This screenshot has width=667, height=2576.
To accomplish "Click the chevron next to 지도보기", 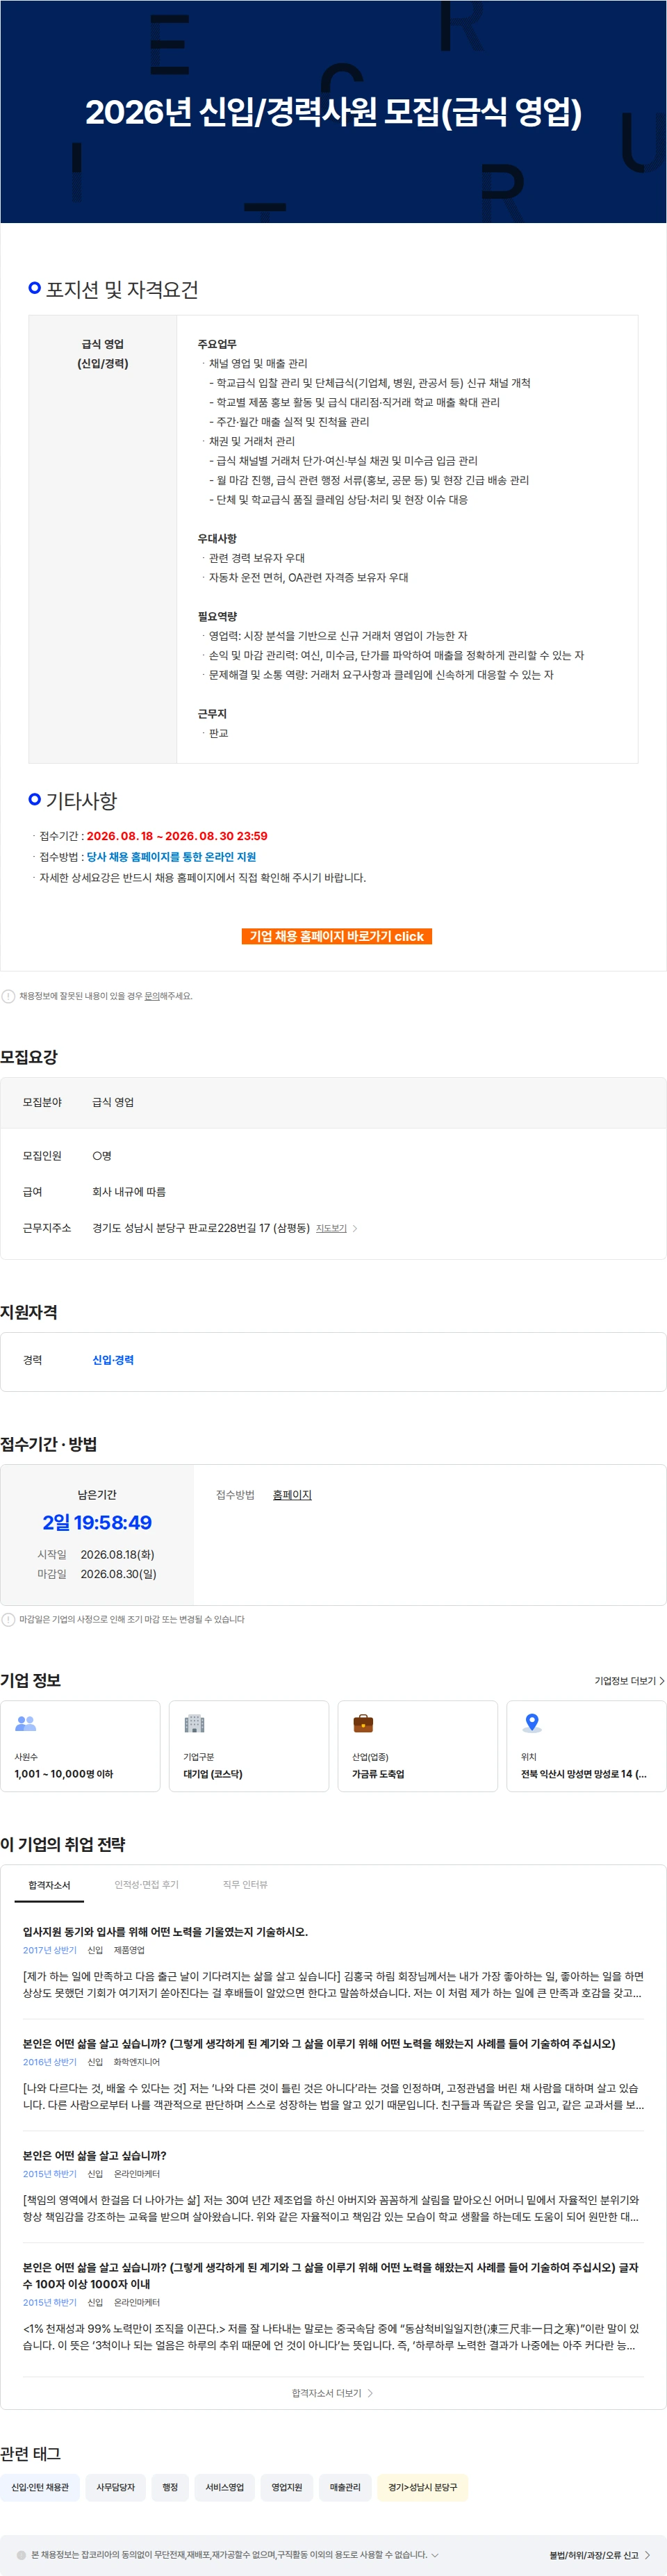I will (355, 1228).
